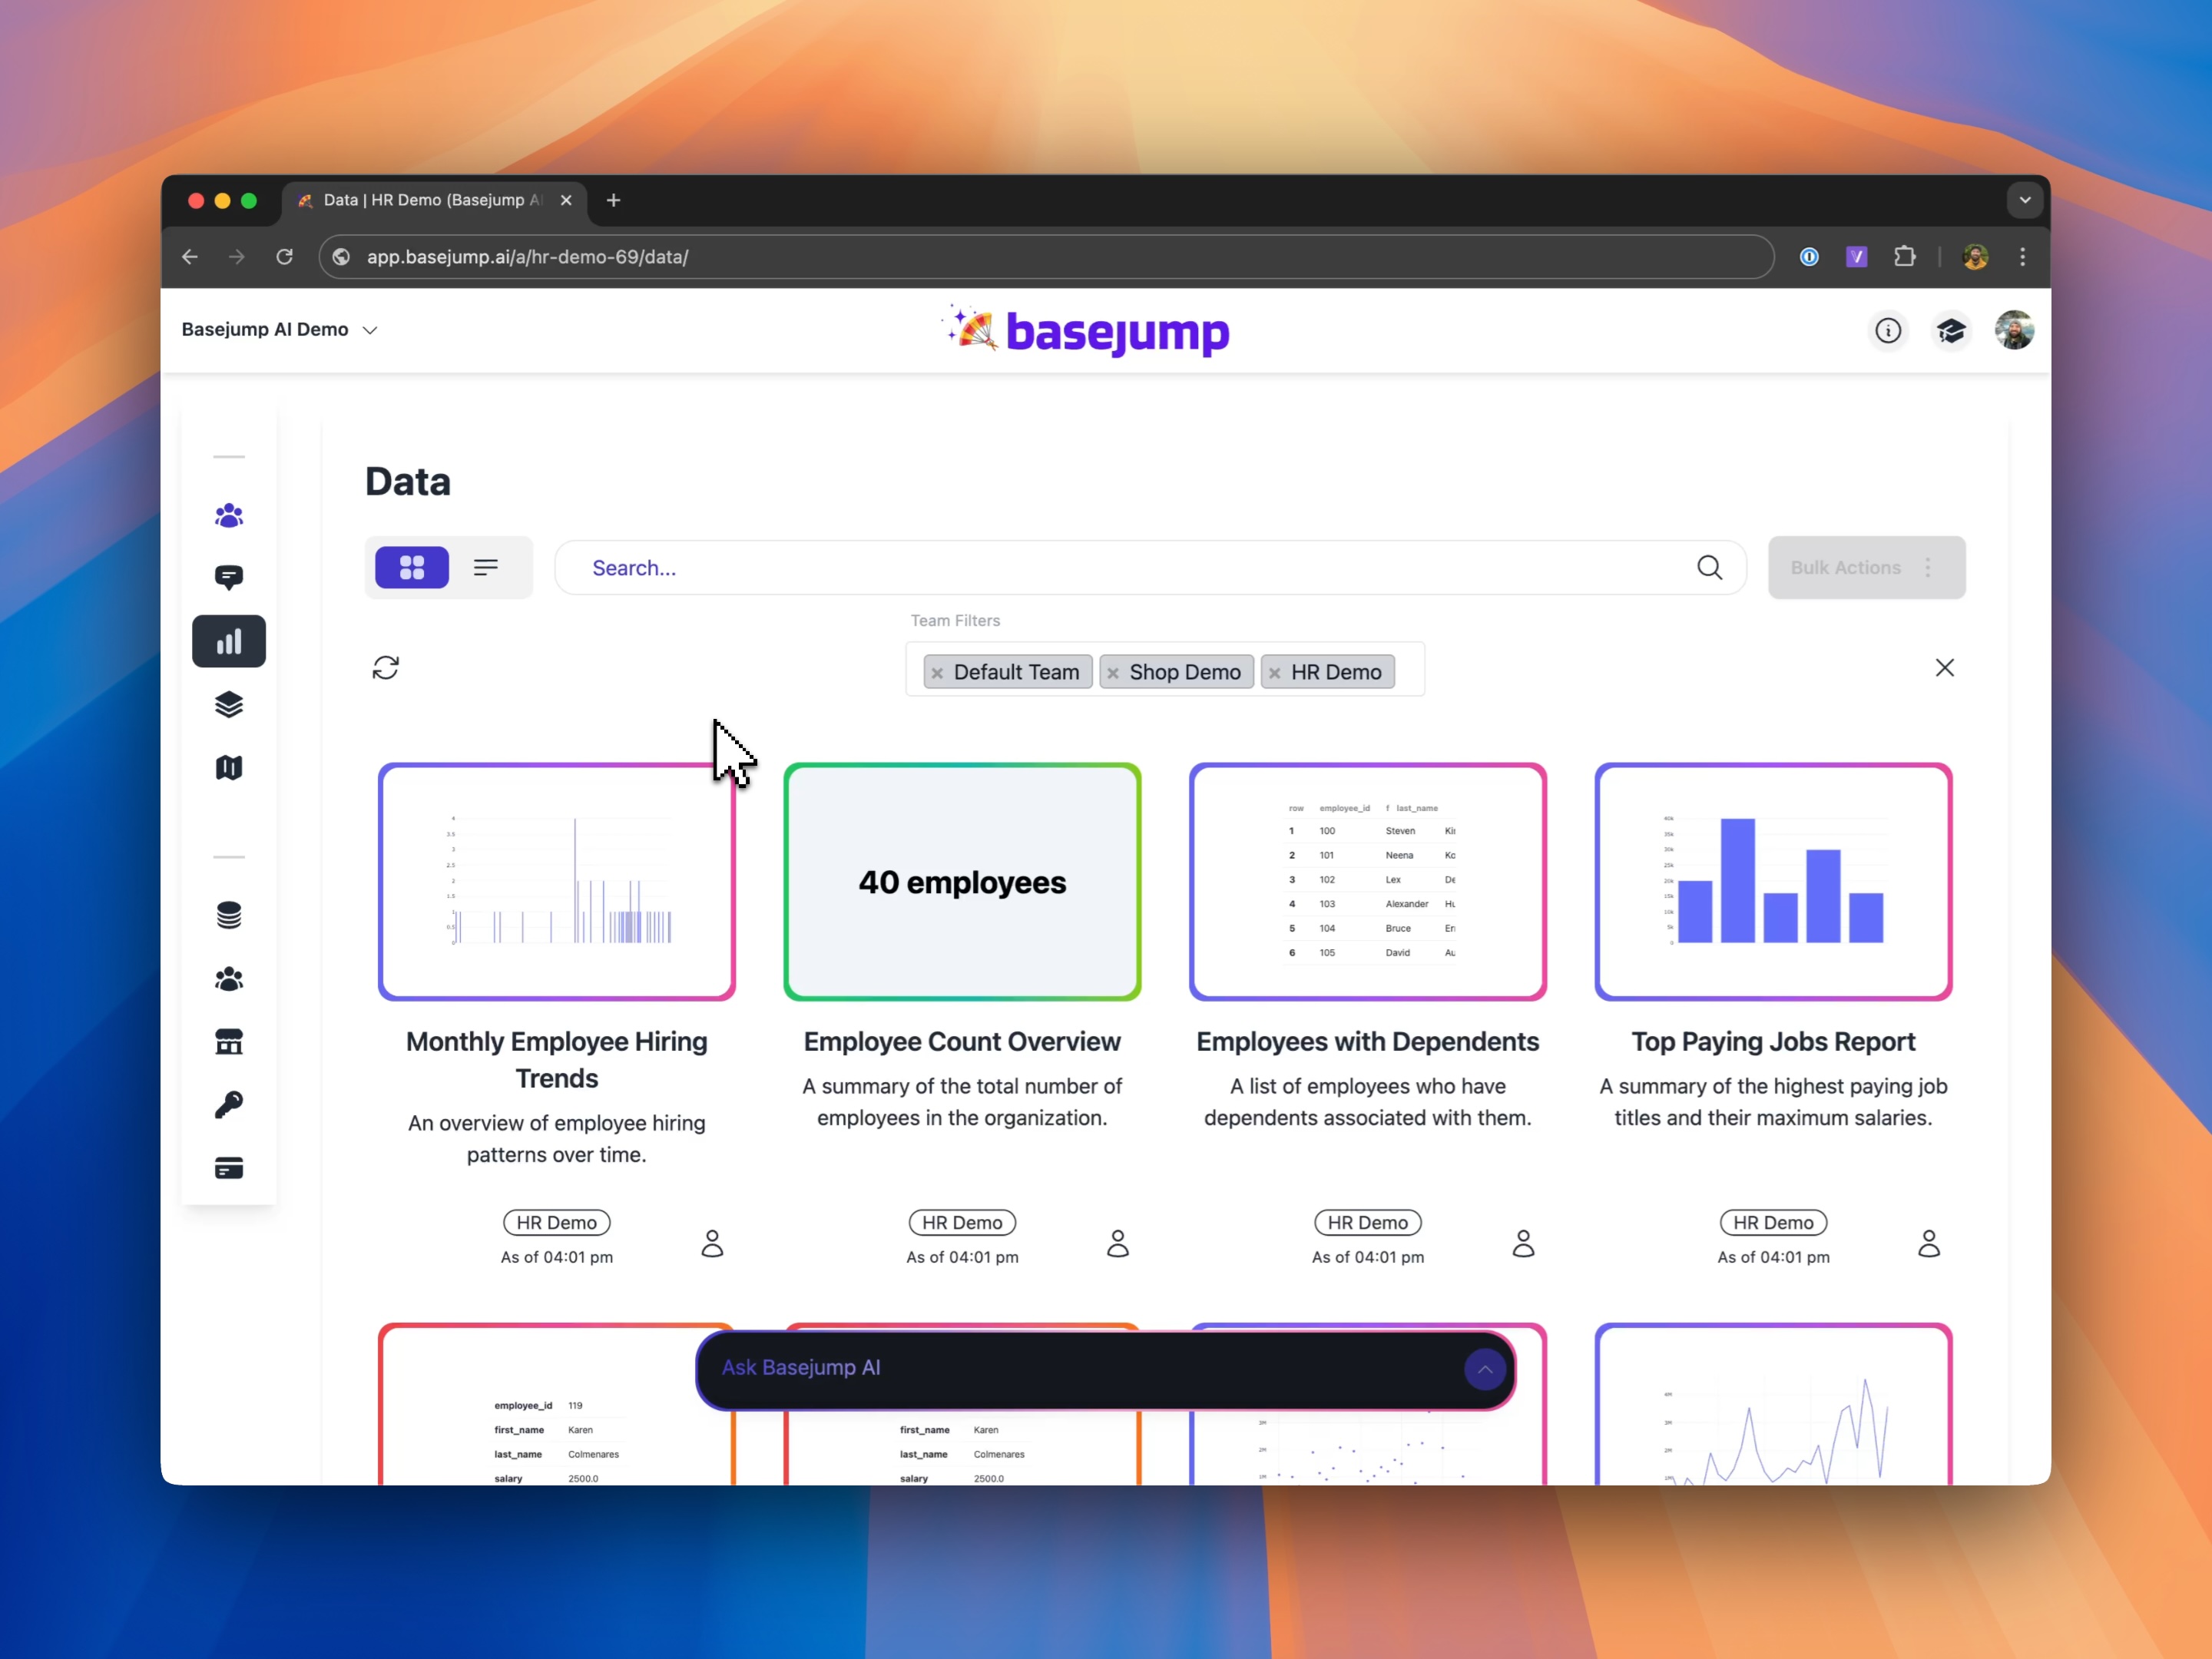The image size is (2212, 1659).
Task: Click HR Demo badge under Top Paying Jobs Report
Action: (1773, 1223)
